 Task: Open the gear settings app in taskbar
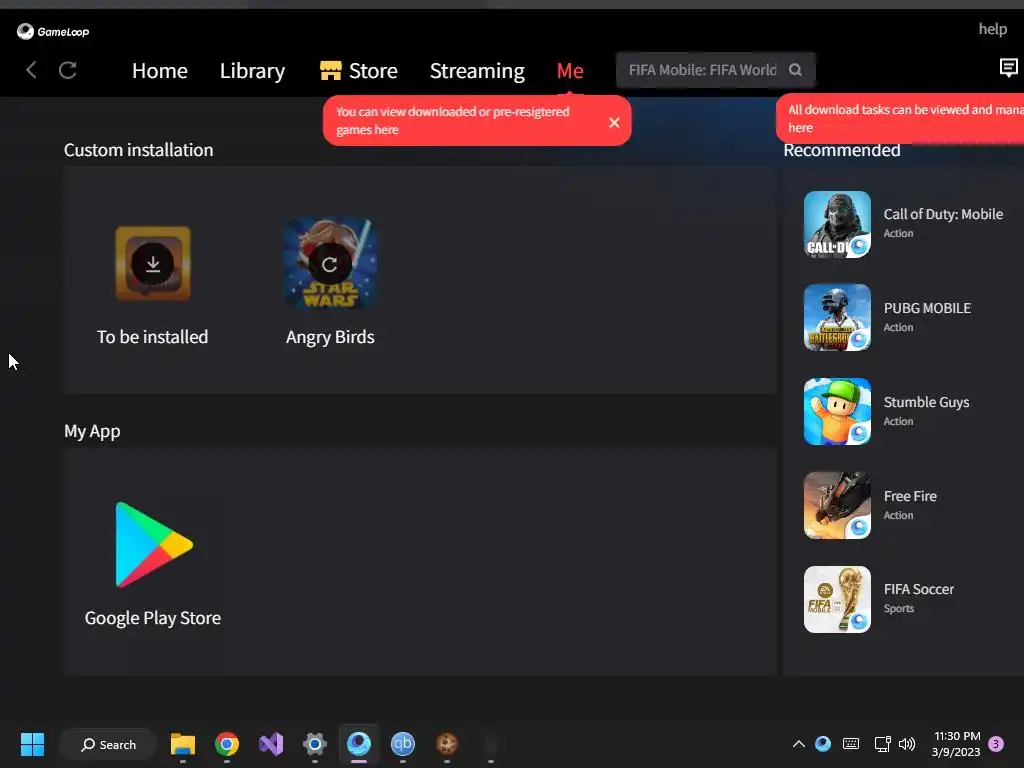(x=315, y=744)
